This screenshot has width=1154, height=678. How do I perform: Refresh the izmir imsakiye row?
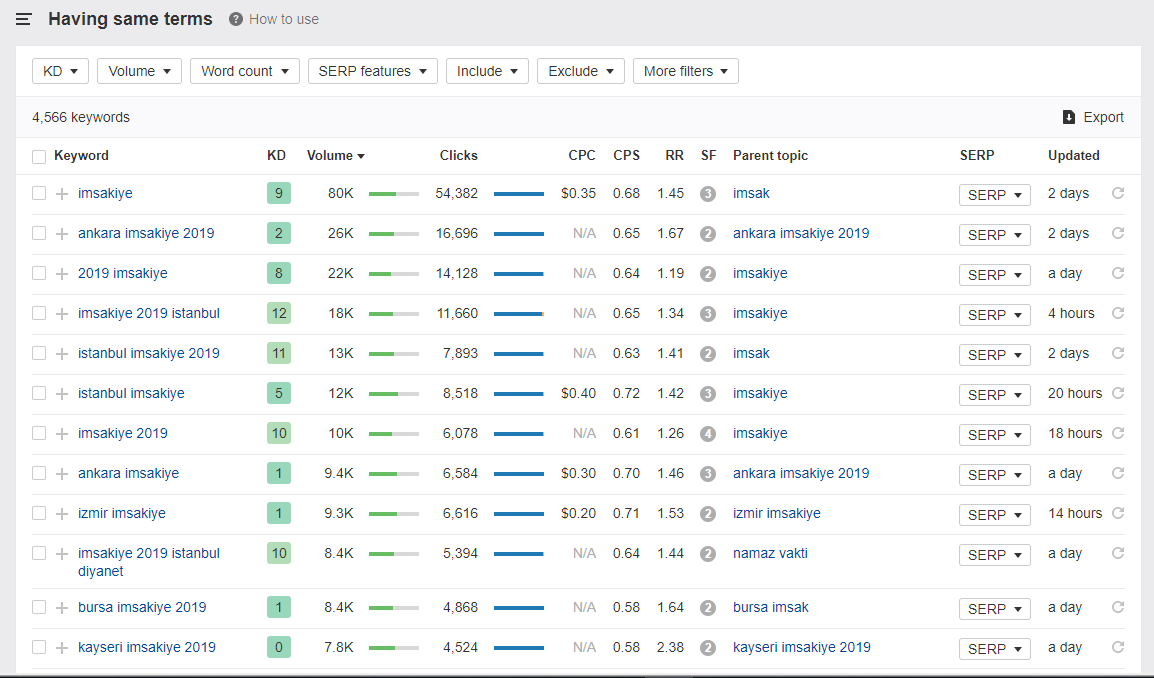pyautogui.click(x=1118, y=513)
